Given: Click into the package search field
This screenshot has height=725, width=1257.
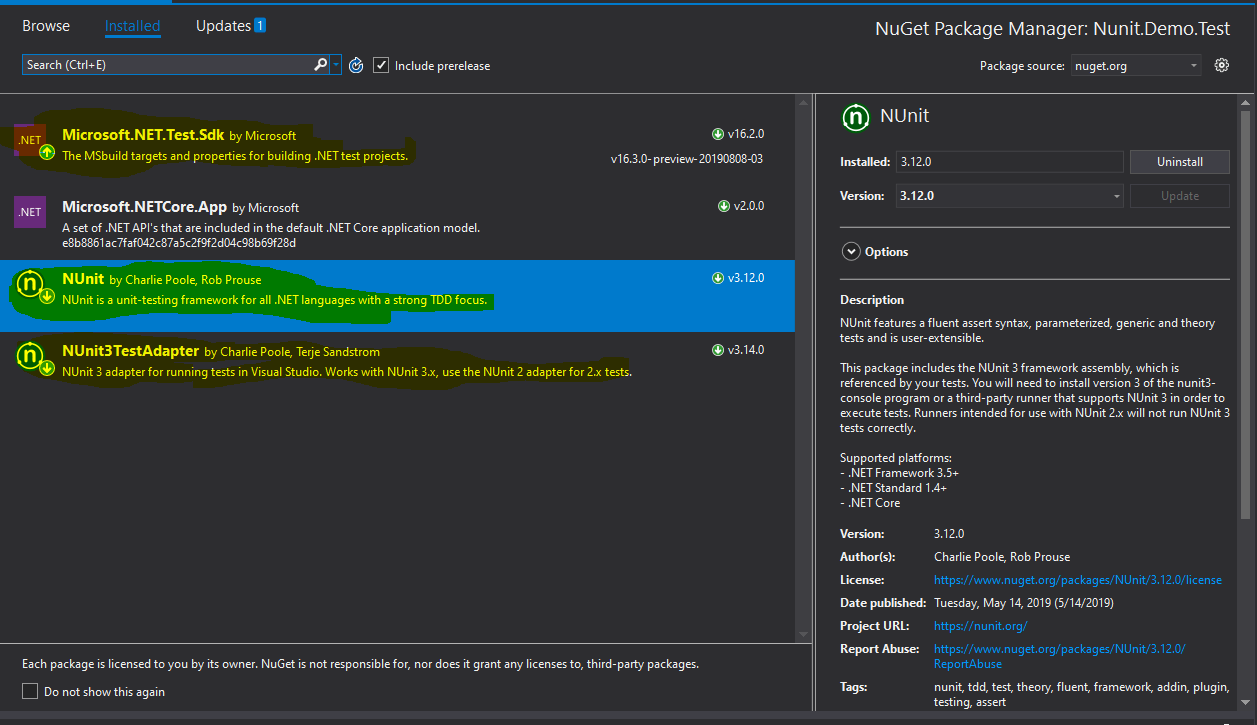Looking at the screenshot, I should (165, 65).
